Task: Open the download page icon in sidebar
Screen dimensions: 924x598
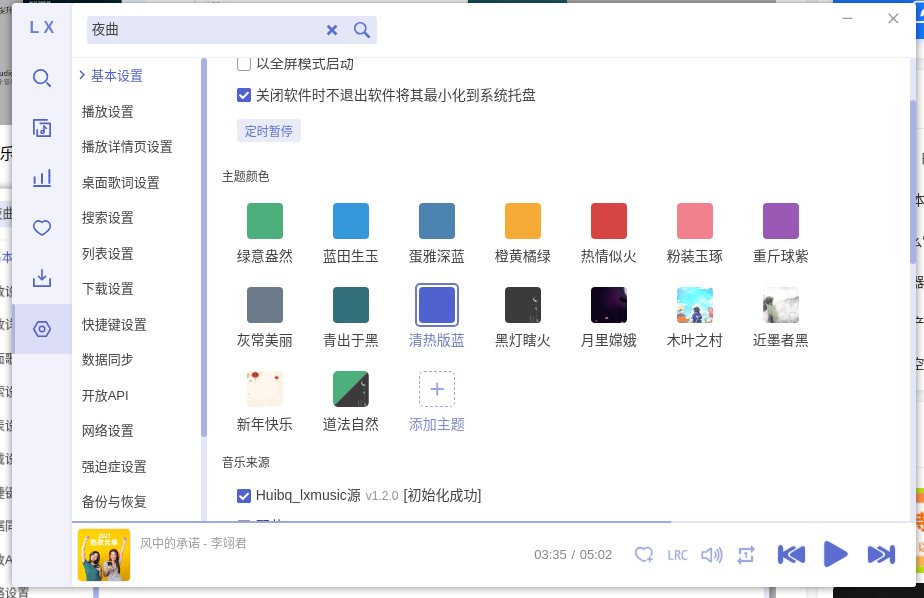Action: coord(42,278)
